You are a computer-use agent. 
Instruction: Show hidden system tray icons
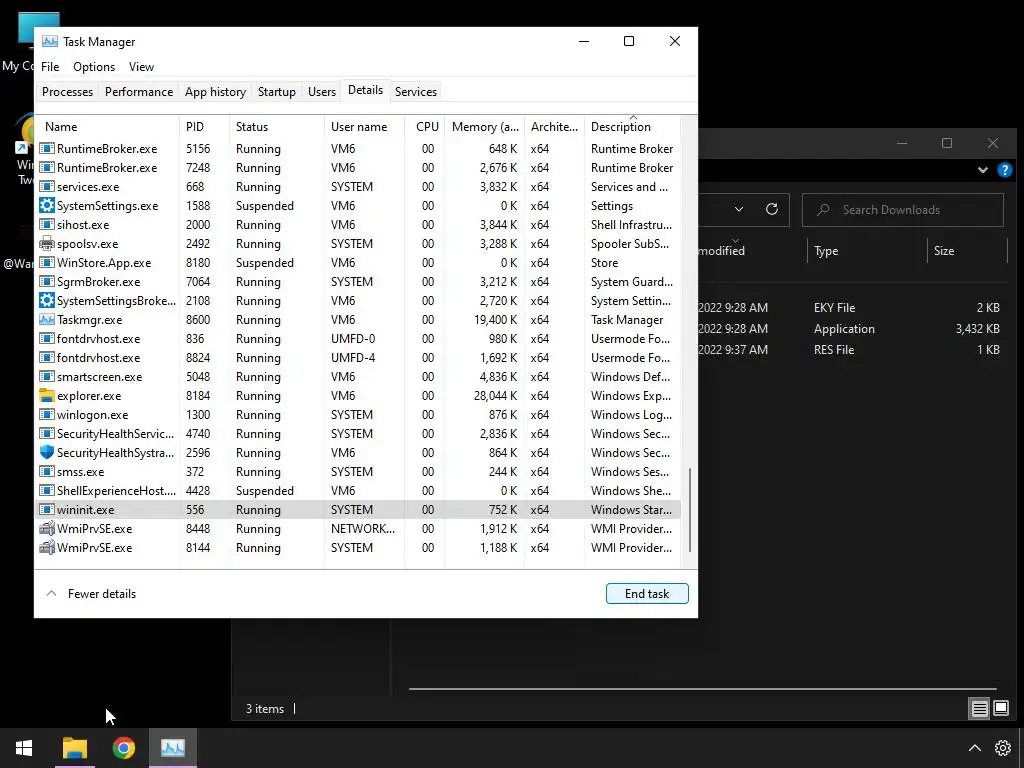pos(974,748)
